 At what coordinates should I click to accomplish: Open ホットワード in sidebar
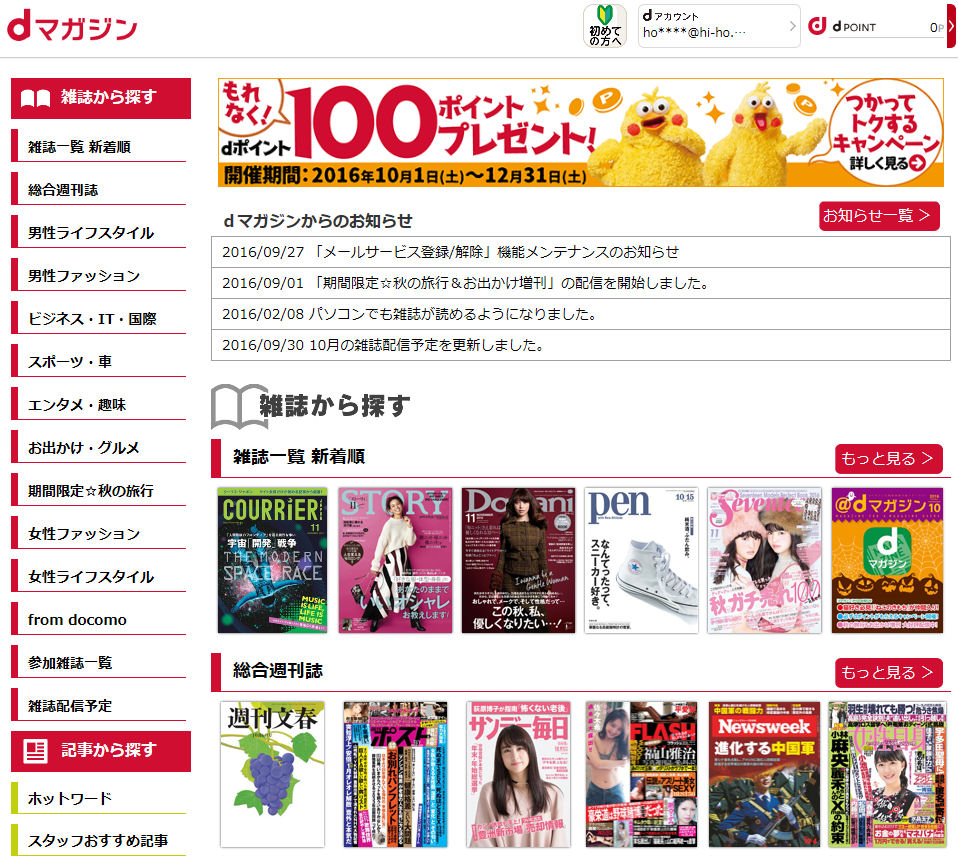[x=98, y=798]
